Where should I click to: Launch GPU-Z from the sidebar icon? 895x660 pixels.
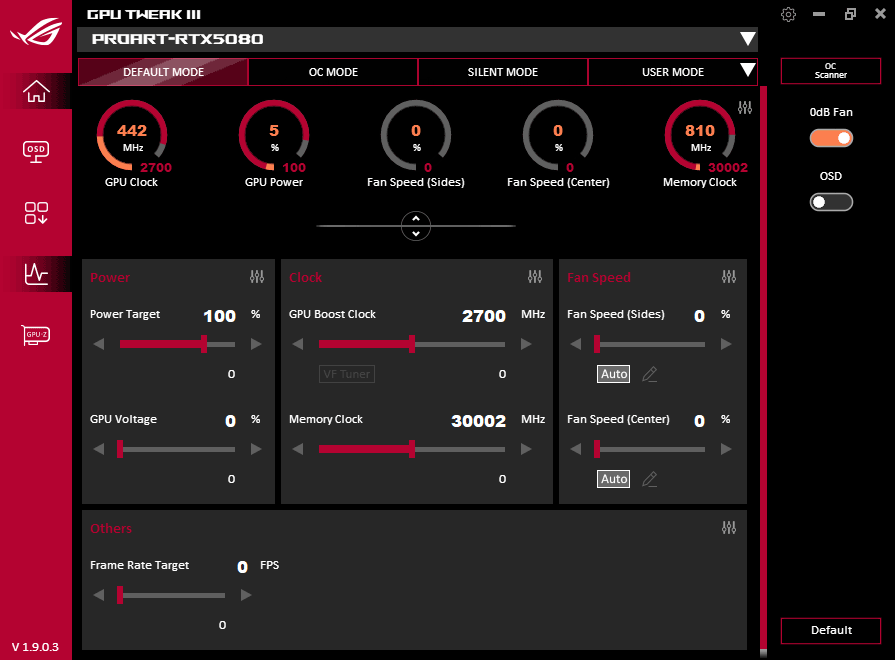36,335
